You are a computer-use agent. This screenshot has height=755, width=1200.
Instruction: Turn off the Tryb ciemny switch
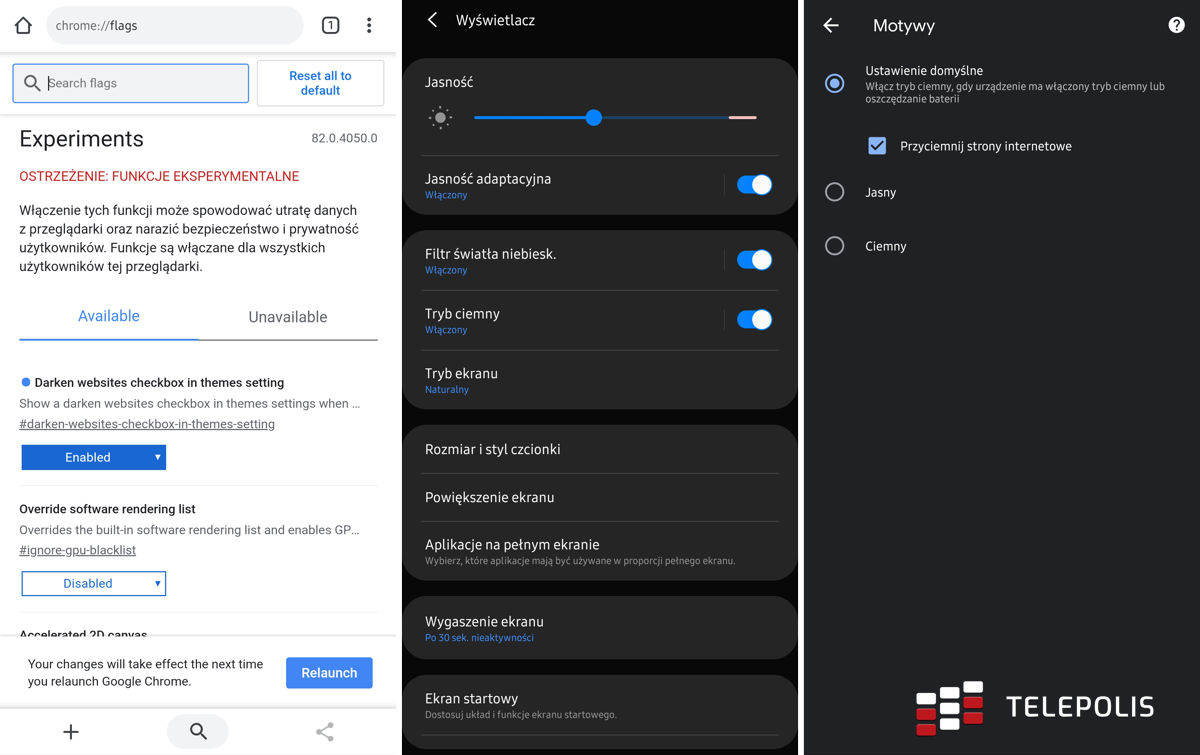(754, 320)
